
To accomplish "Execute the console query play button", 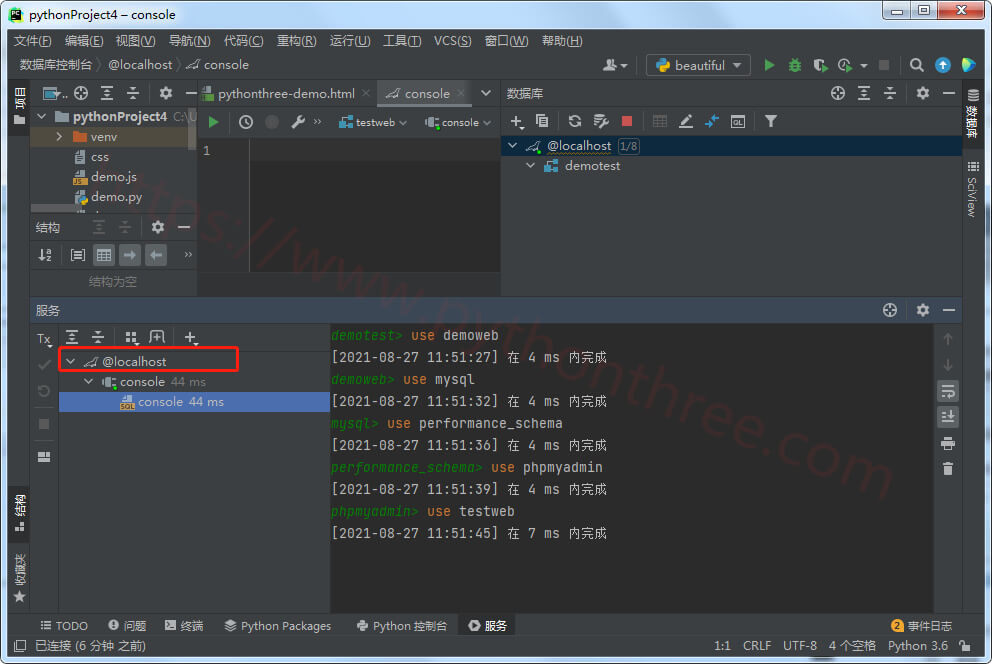I will tap(213, 122).
